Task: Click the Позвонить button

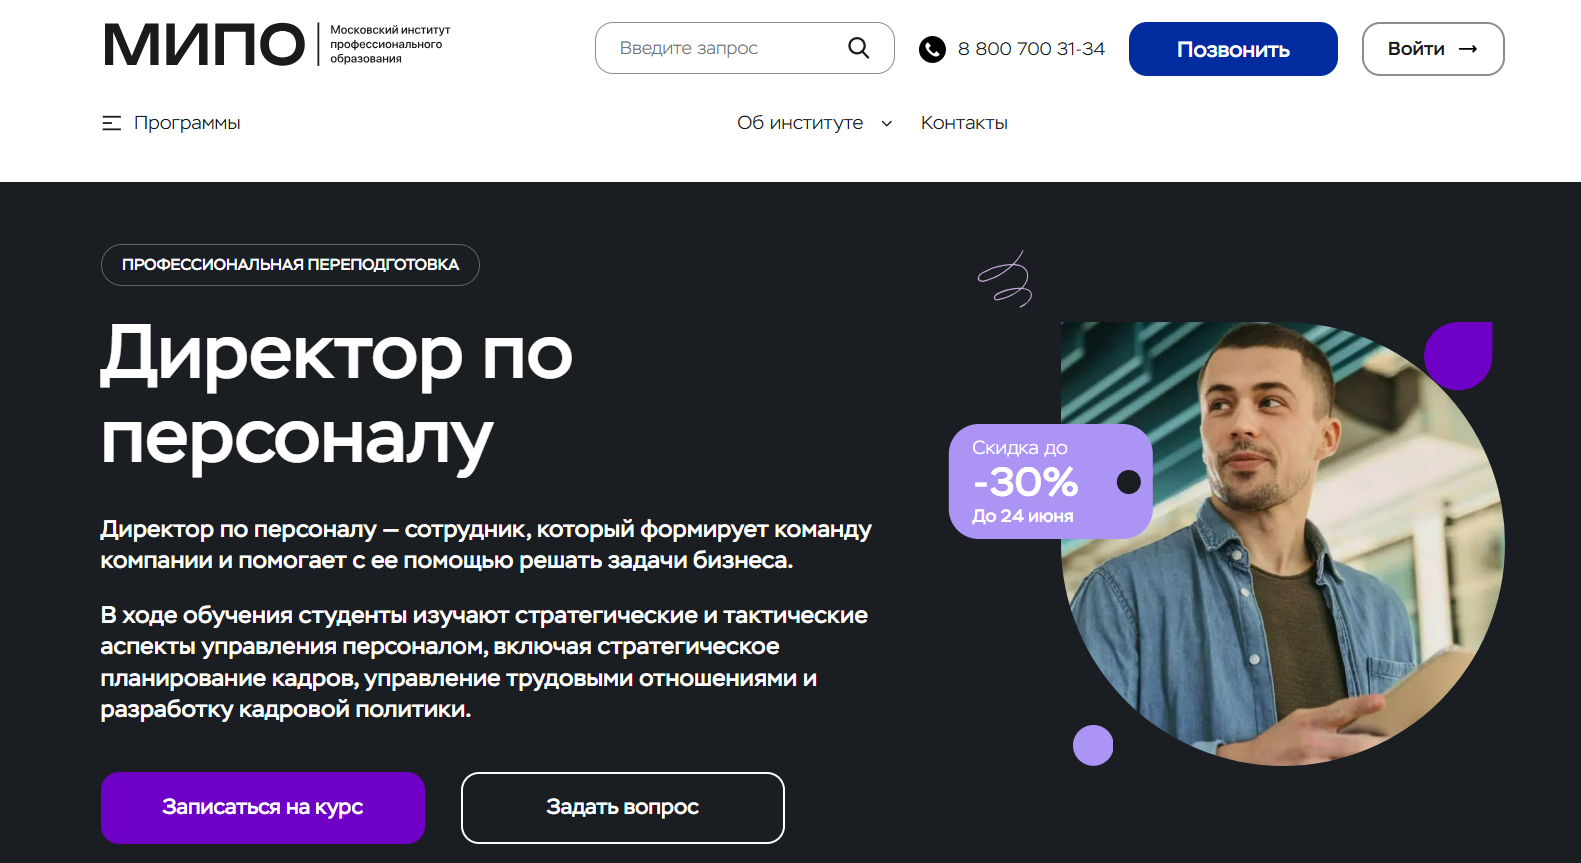Action: click(x=1233, y=49)
